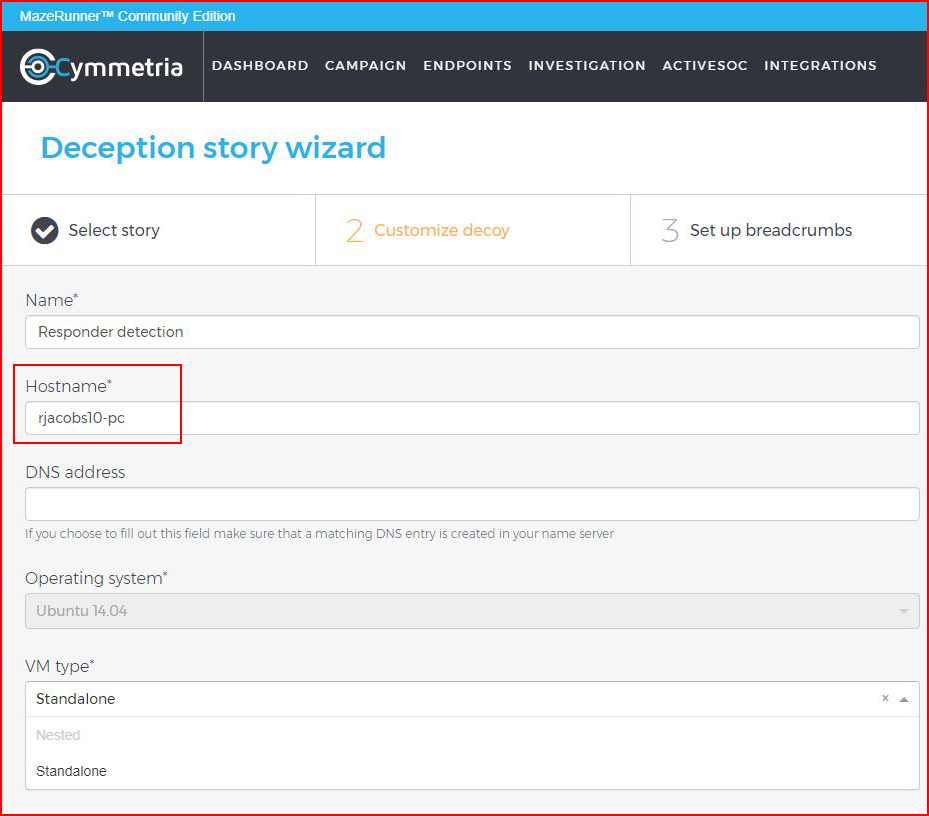Click the DNS entry hint text
929x816 pixels.
point(319,533)
